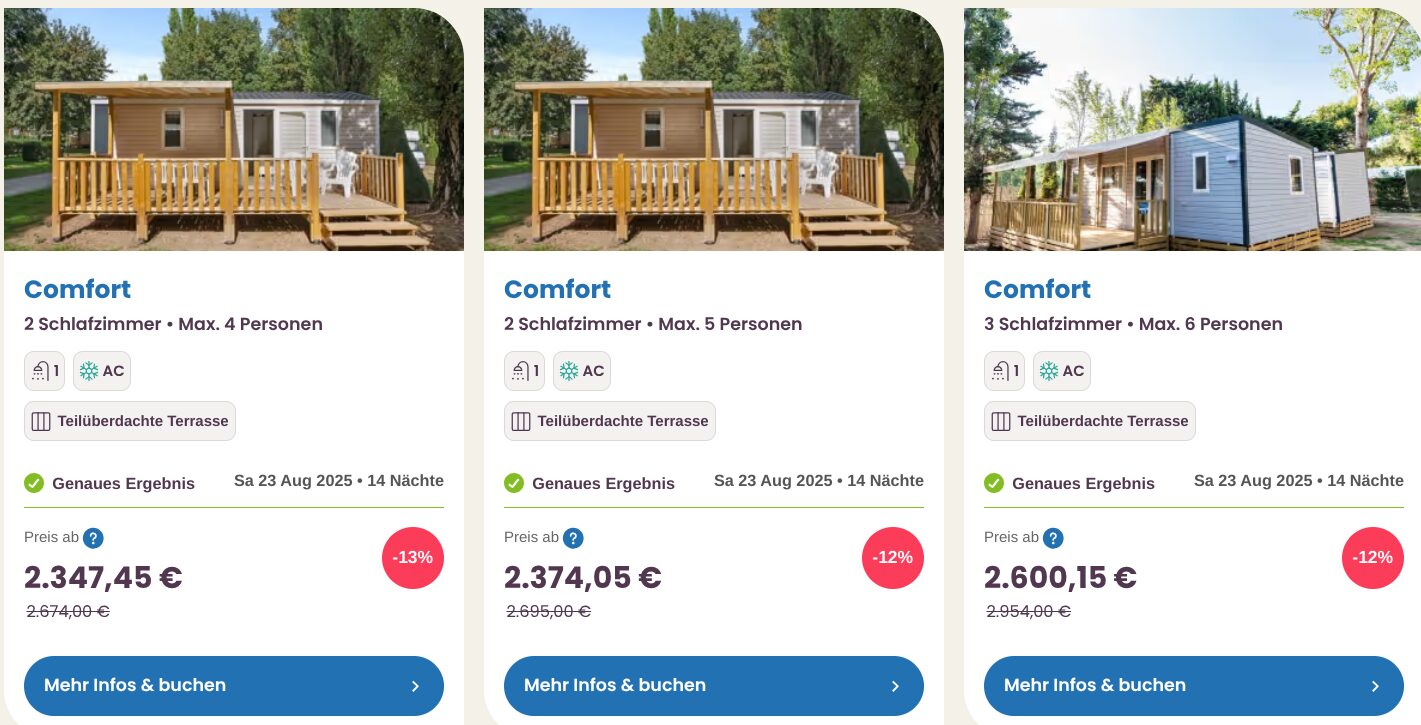Click the arrow chevron on the 6 Personen booking button
This screenshot has height=725, width=1421.
tap(1375, 686)
